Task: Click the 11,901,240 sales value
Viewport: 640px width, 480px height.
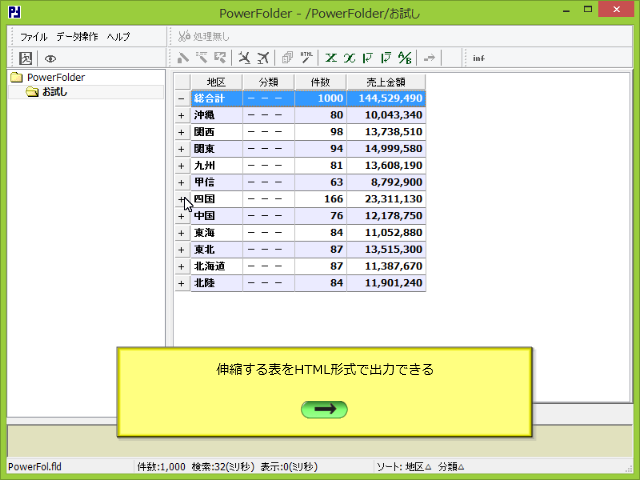Action: pyautogui.click(x=386, y=283)
